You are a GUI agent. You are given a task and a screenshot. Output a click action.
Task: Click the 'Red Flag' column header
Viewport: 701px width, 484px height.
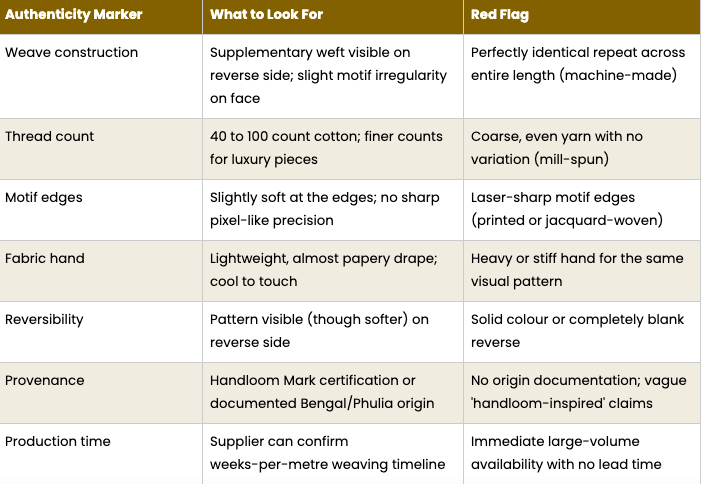[502, 15]
